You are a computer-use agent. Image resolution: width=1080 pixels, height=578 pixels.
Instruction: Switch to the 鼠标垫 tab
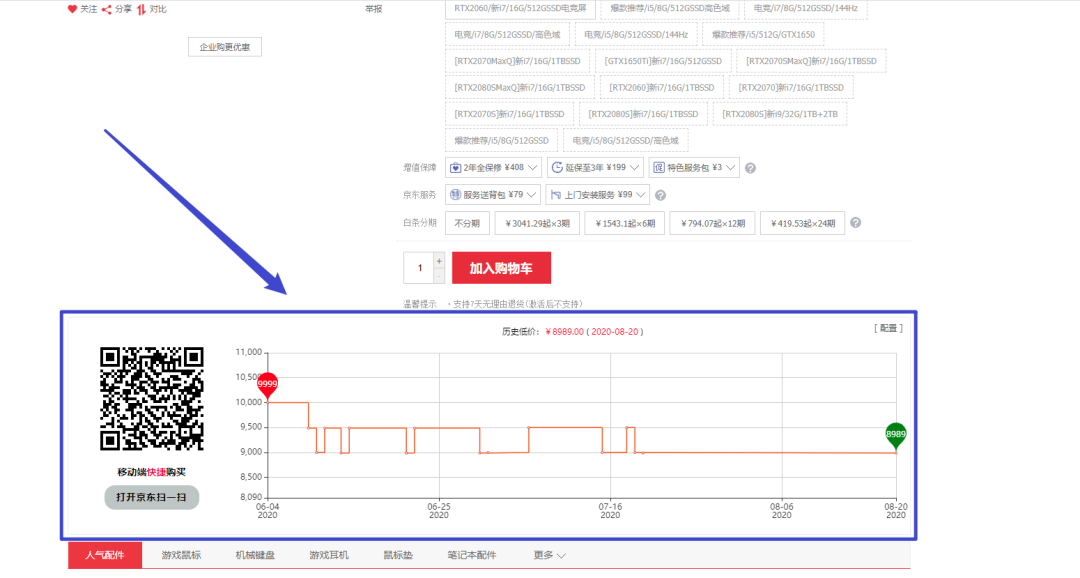pyautogui.click(x=398, y=555)
